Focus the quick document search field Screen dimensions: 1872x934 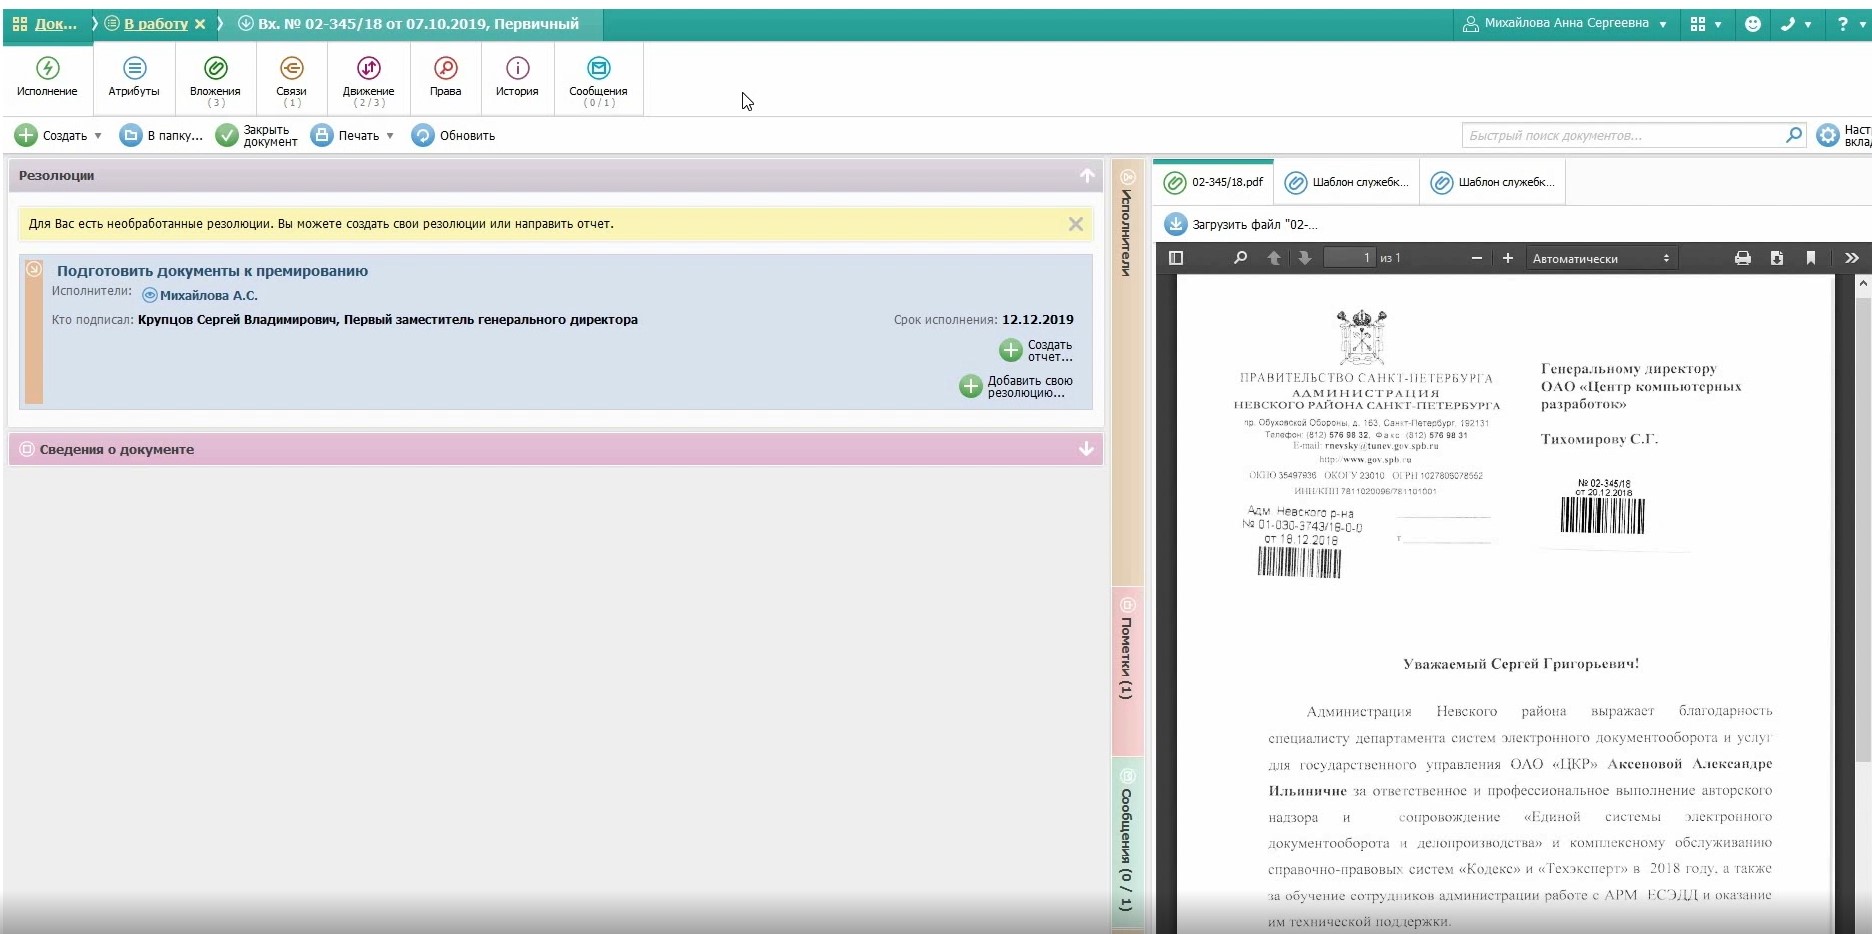point(1622,136)
